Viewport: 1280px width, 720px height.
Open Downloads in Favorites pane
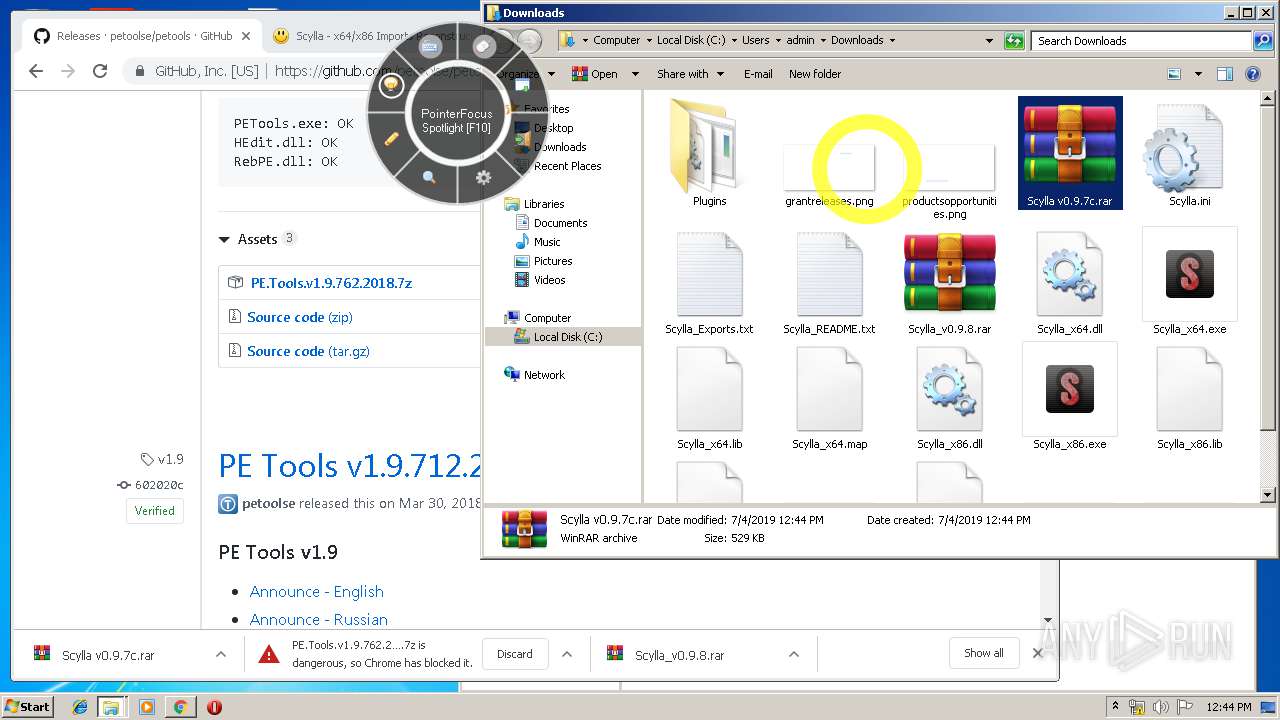559,147
